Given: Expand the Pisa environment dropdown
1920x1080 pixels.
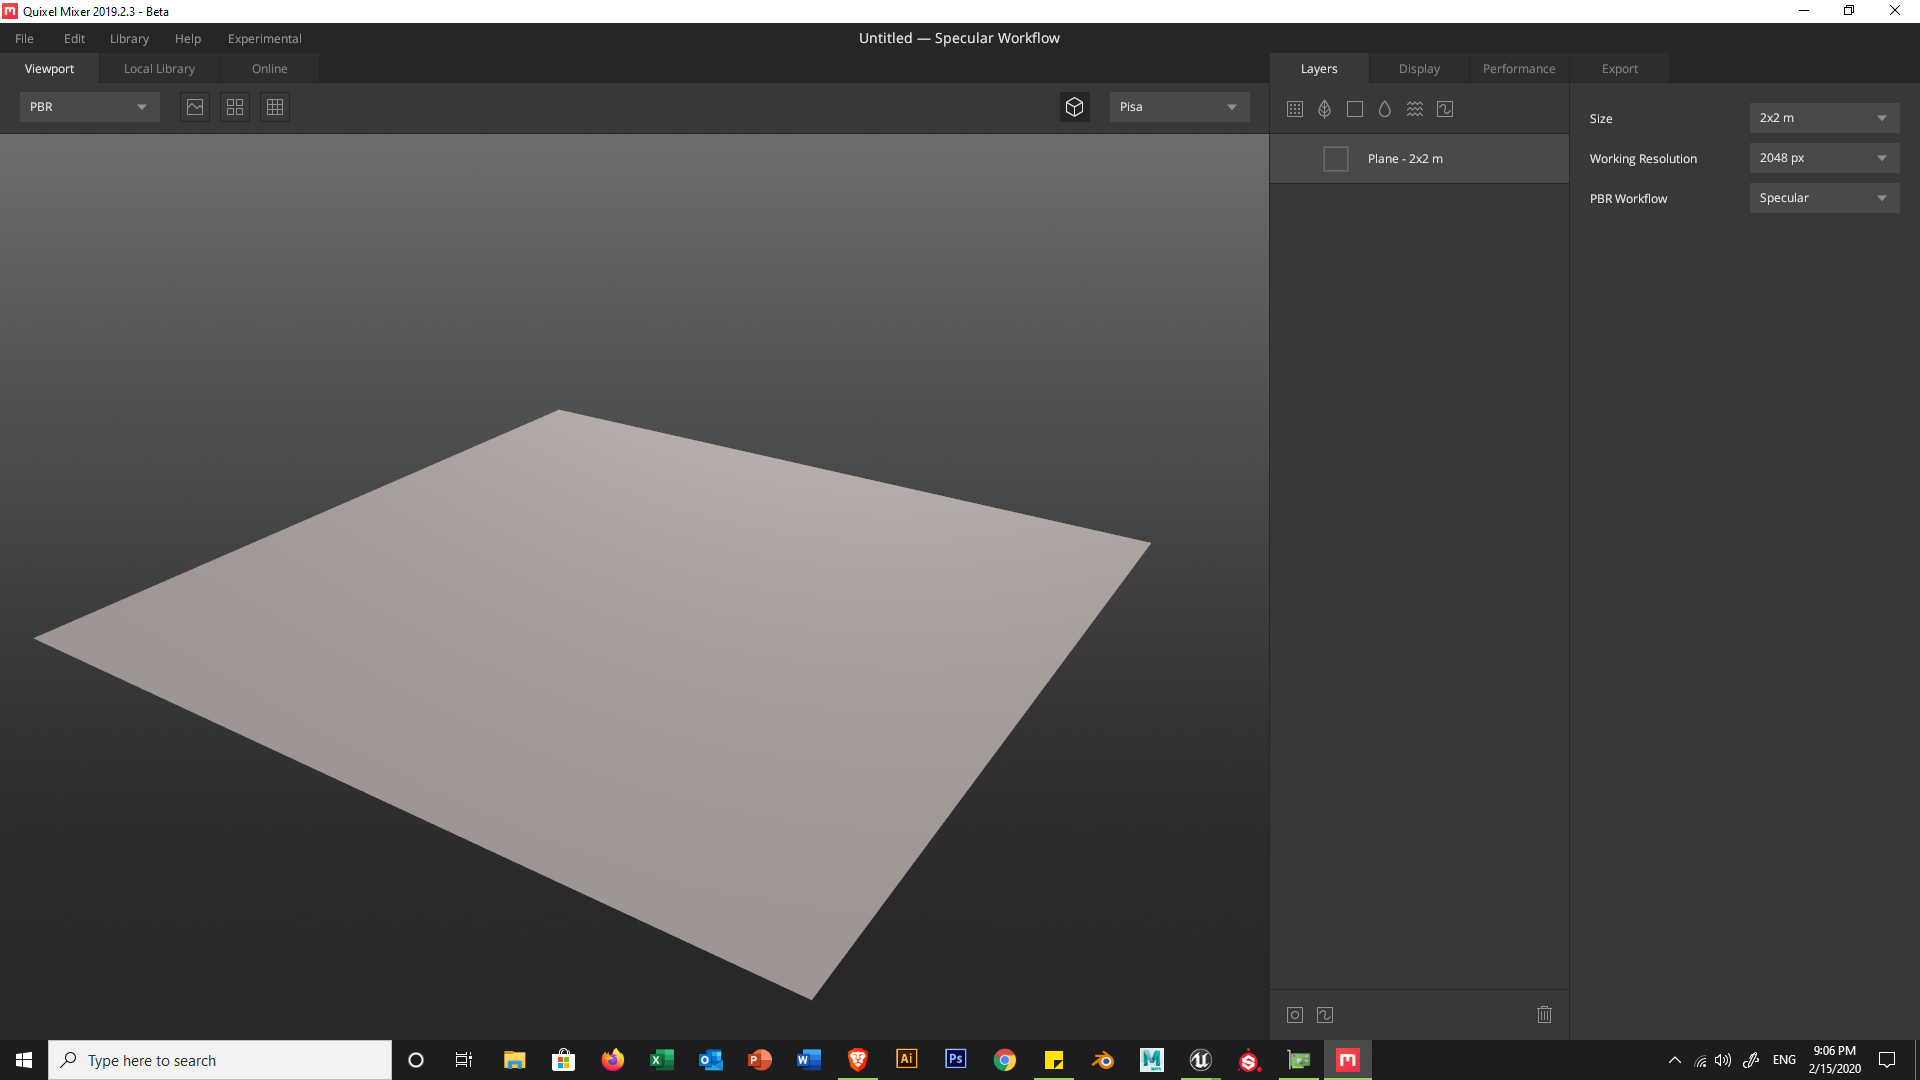Looking at the screenshot, I should (1178, 107).
